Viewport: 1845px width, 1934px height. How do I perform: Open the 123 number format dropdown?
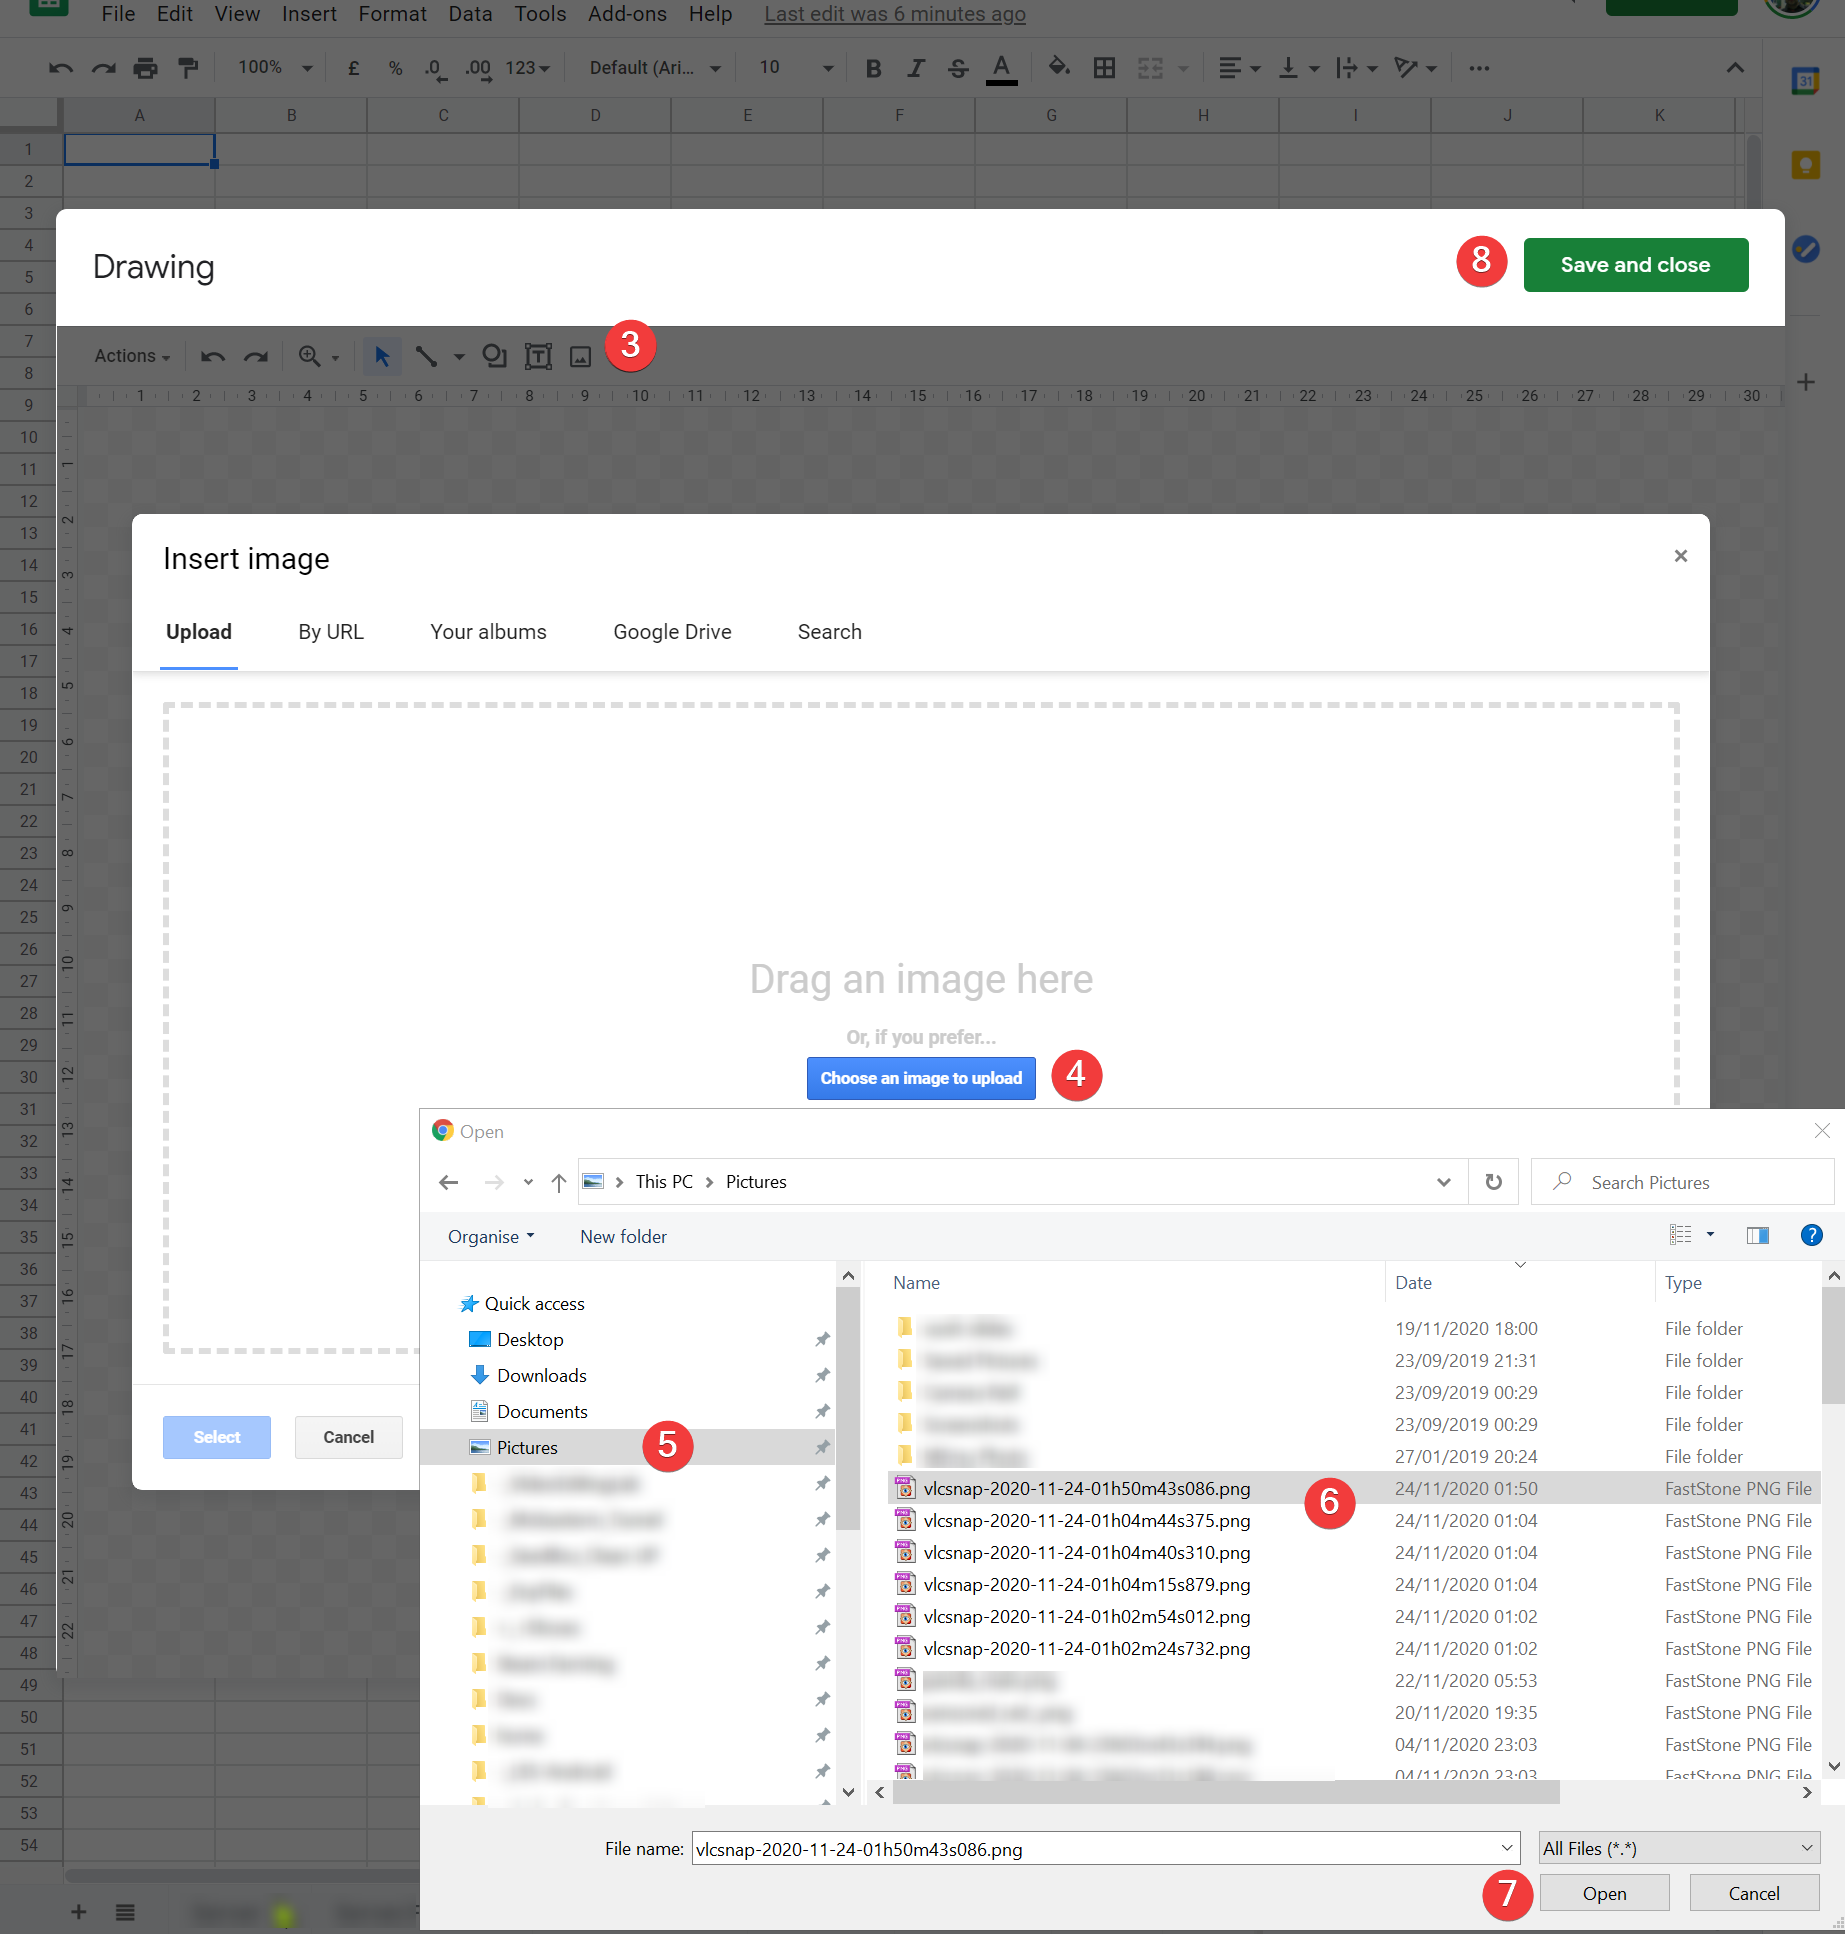point(528,68)
